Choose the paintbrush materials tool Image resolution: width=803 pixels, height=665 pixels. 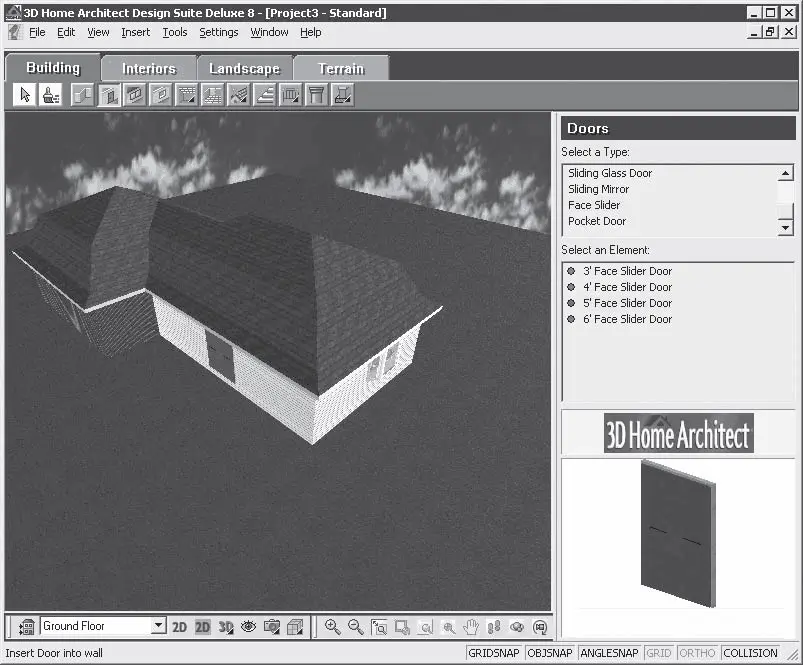click(x=51, y=95)
